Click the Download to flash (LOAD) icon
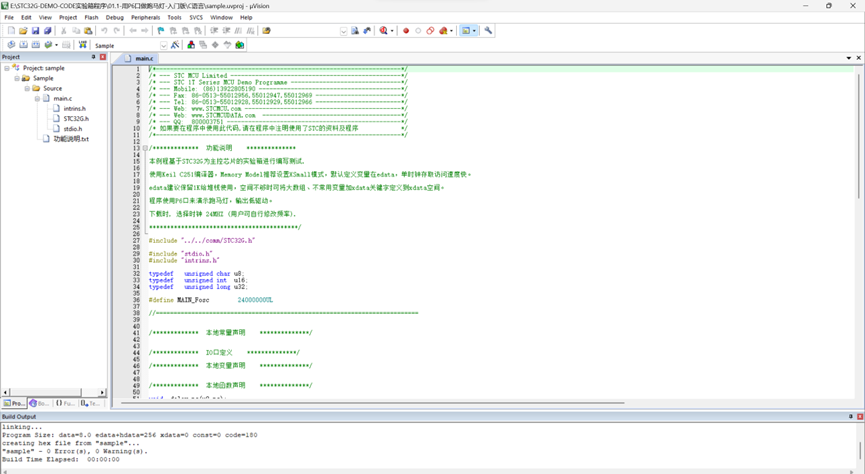 [x=83, y=45]
